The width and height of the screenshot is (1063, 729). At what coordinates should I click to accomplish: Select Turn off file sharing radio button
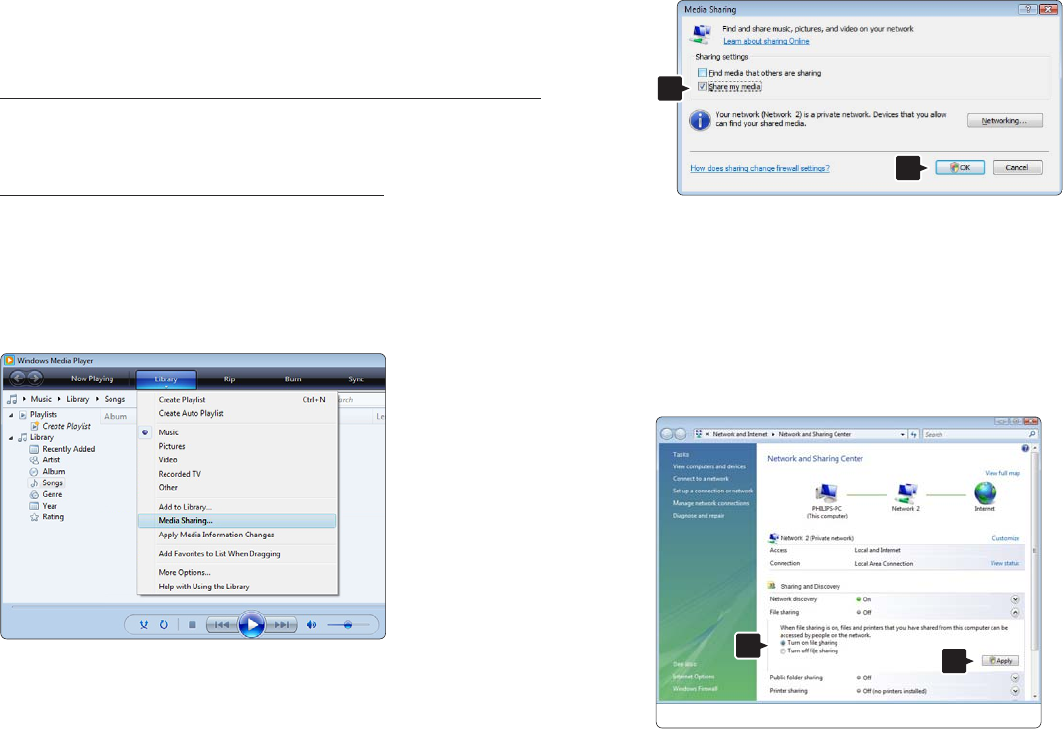point(783,651)
